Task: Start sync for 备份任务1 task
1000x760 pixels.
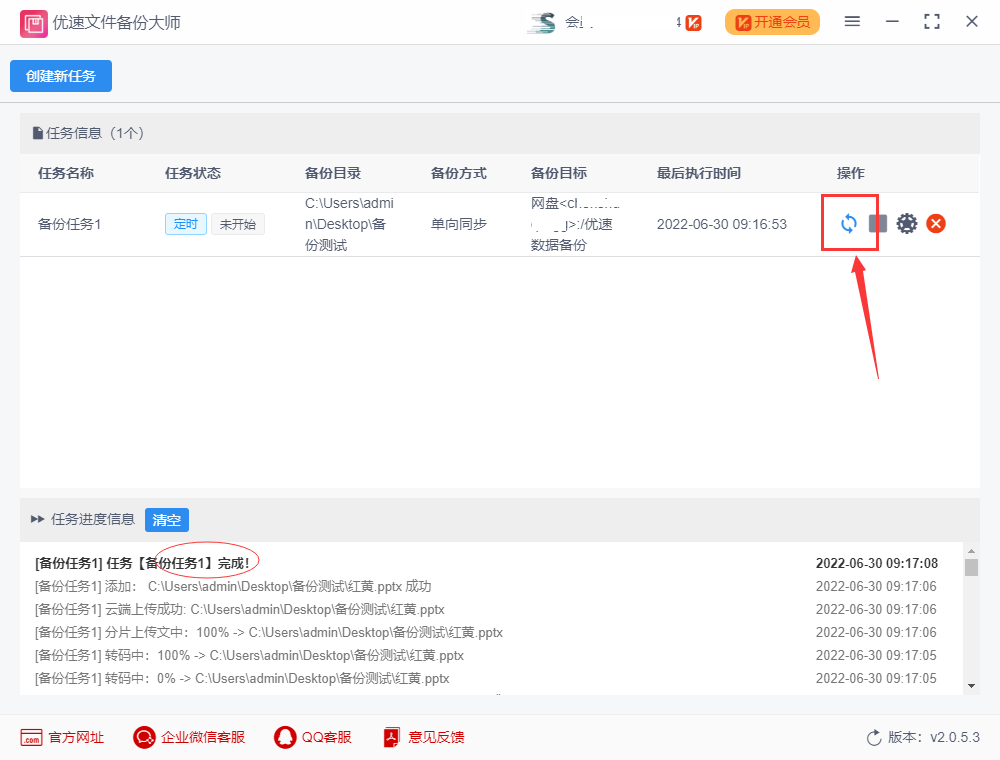Action: pyautogui.click(x=849, y=223)
